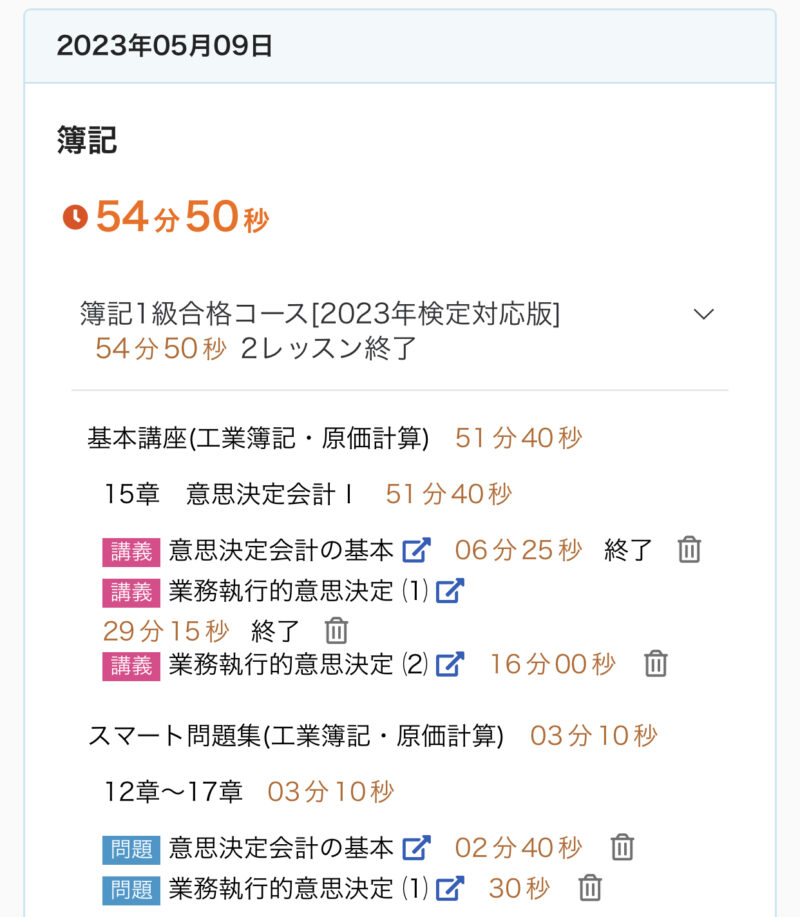Click the 2023年05月09日 date header
Viewport: 800px width, 917px height.
coord(165,46)
